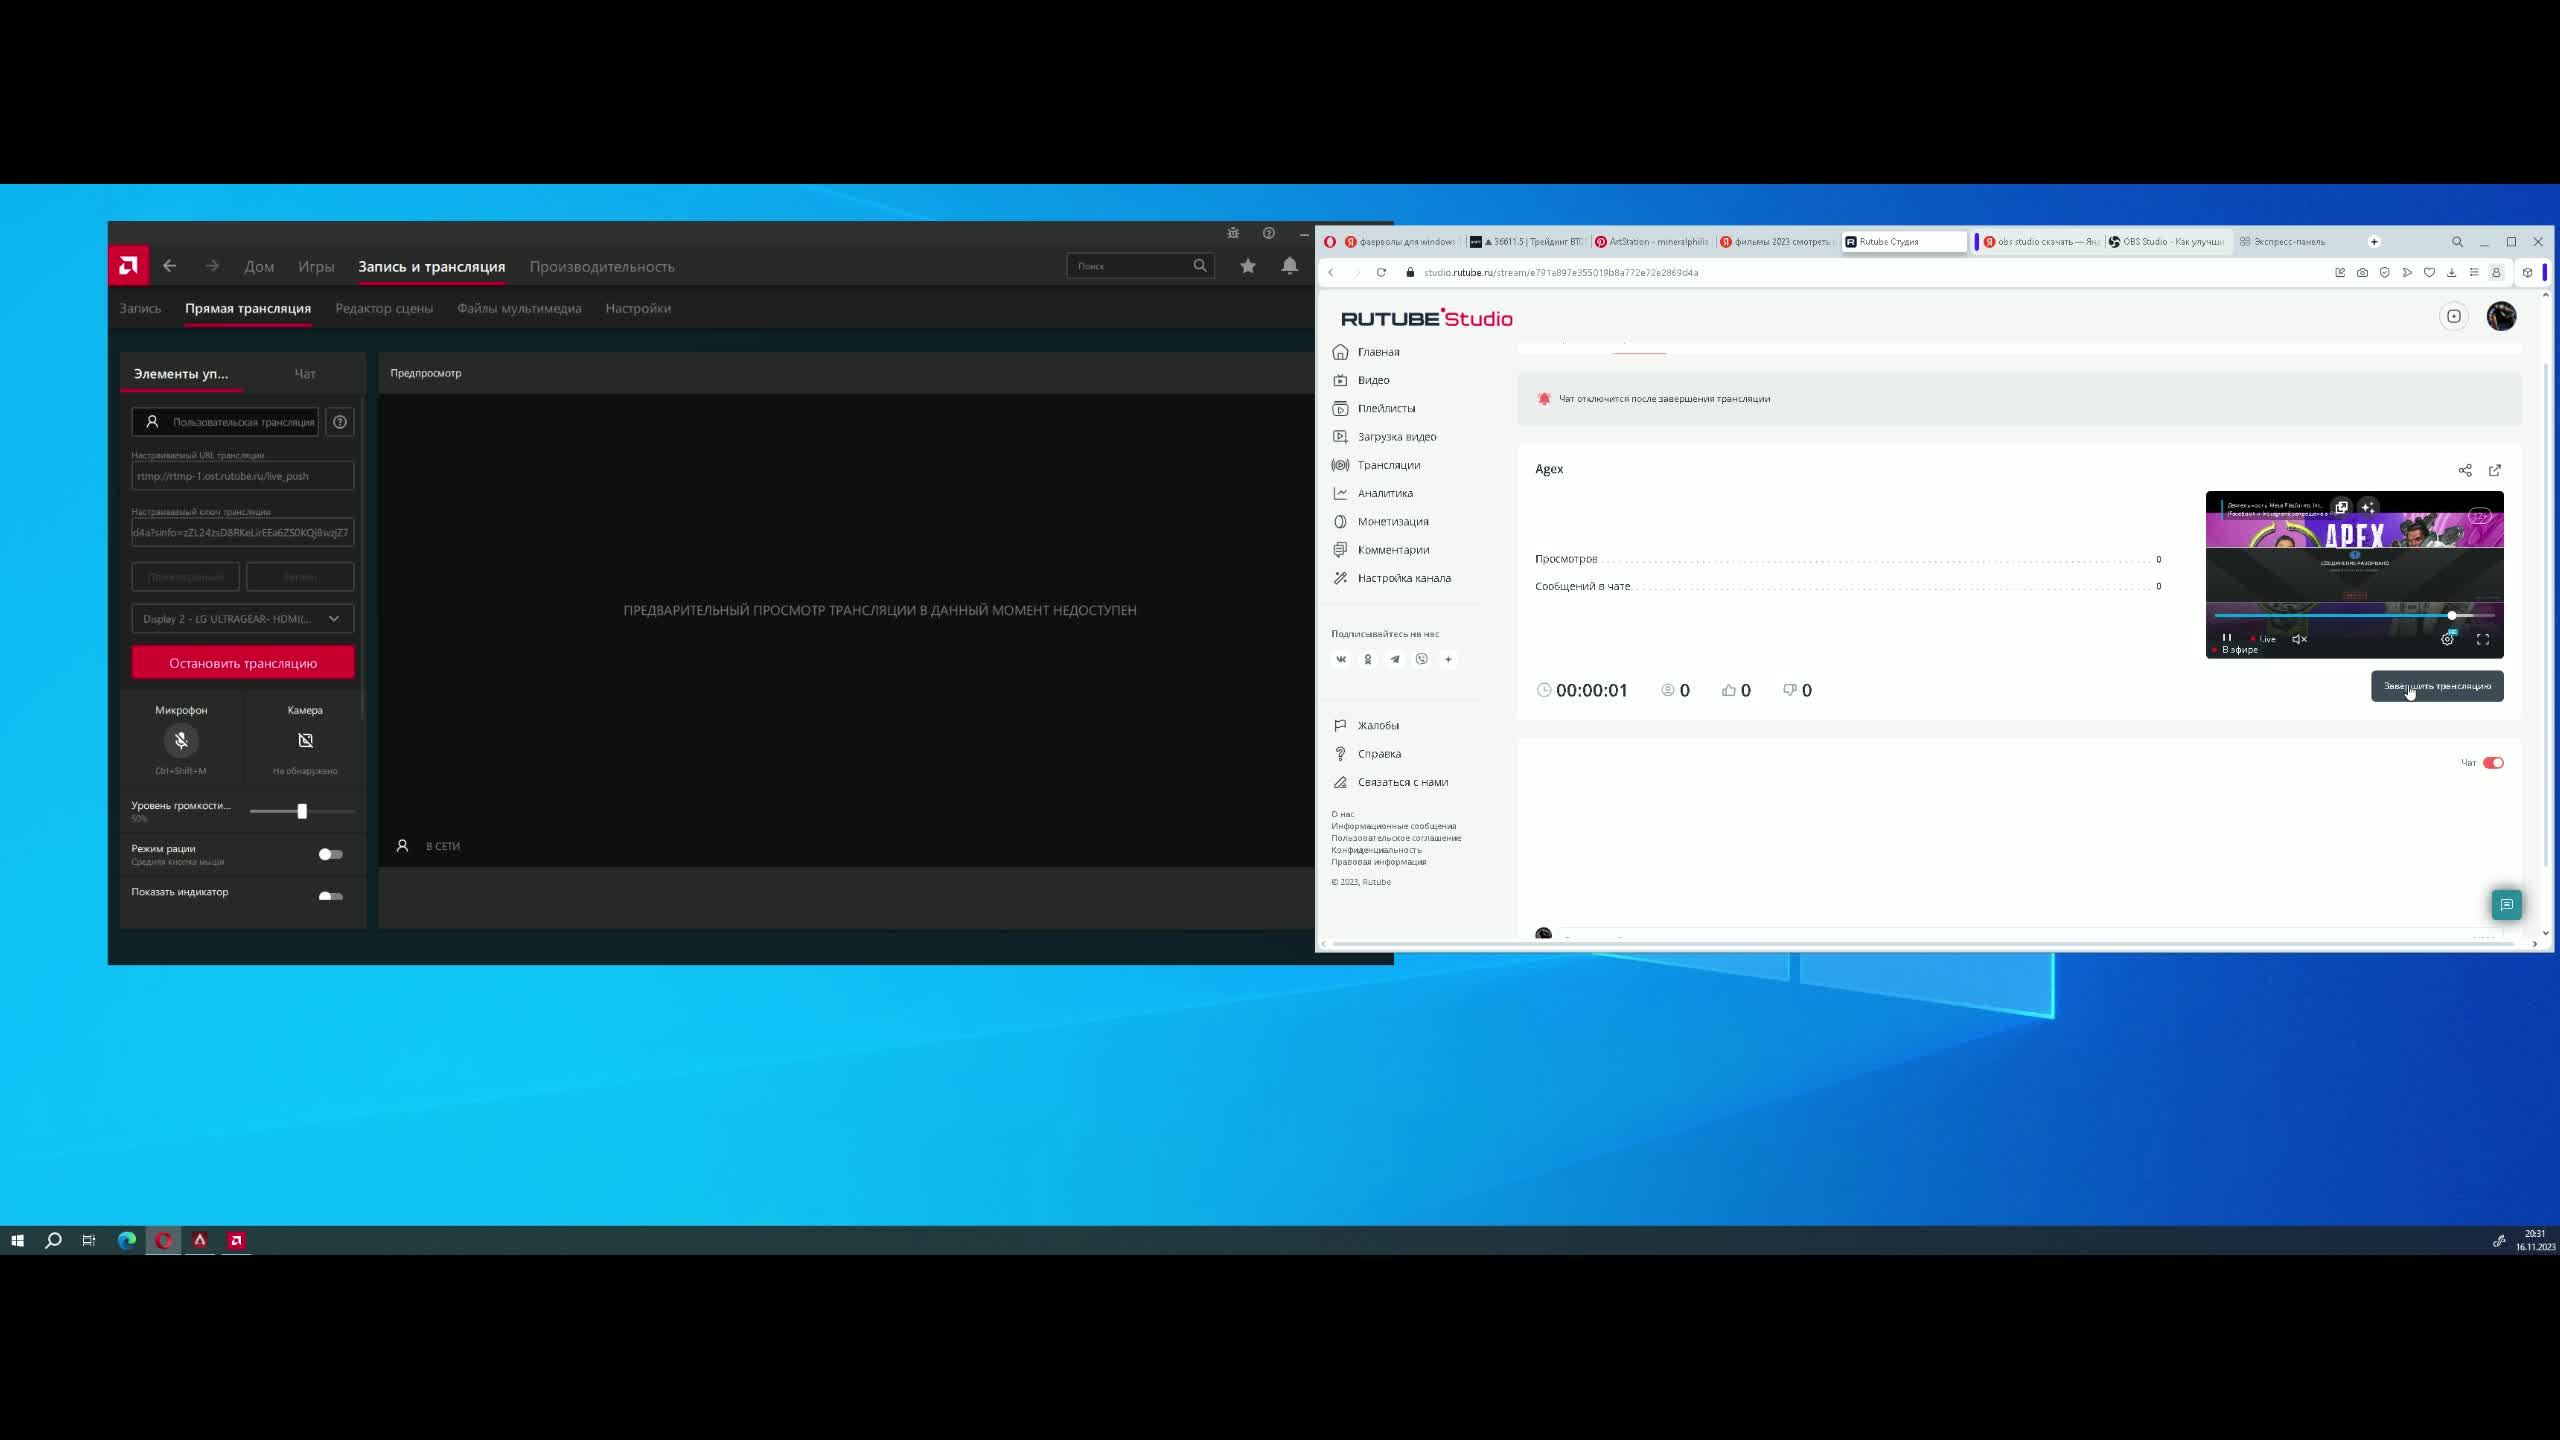
Task: Adjust the Уровень громкости slider handle
Action: pos(302,811)
